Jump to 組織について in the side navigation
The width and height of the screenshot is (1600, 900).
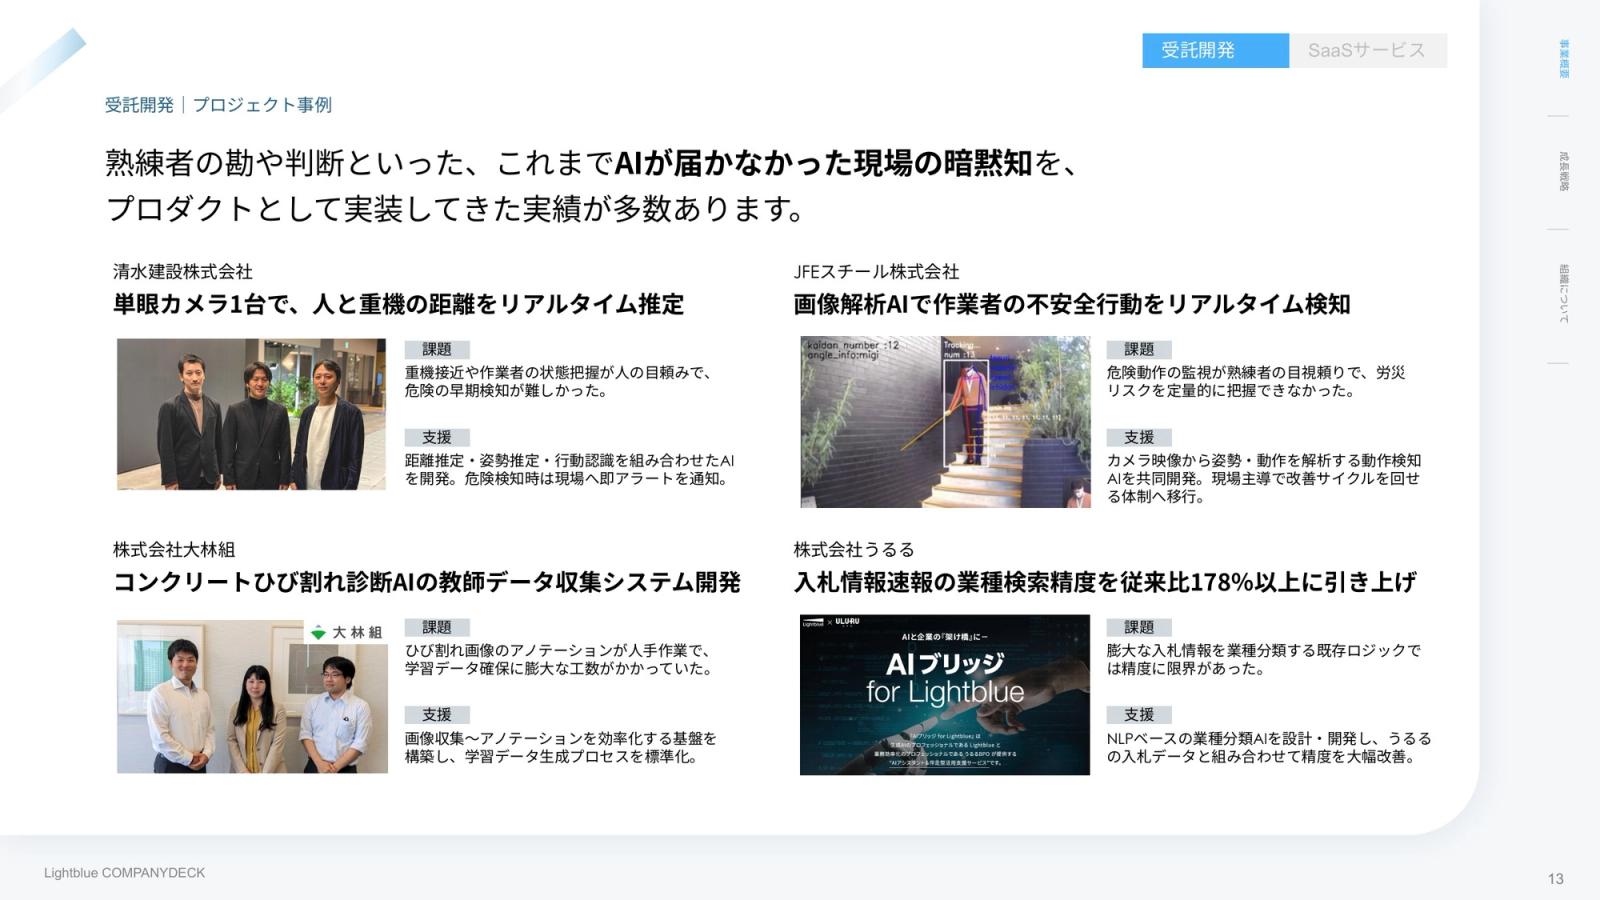point(1564,294)
